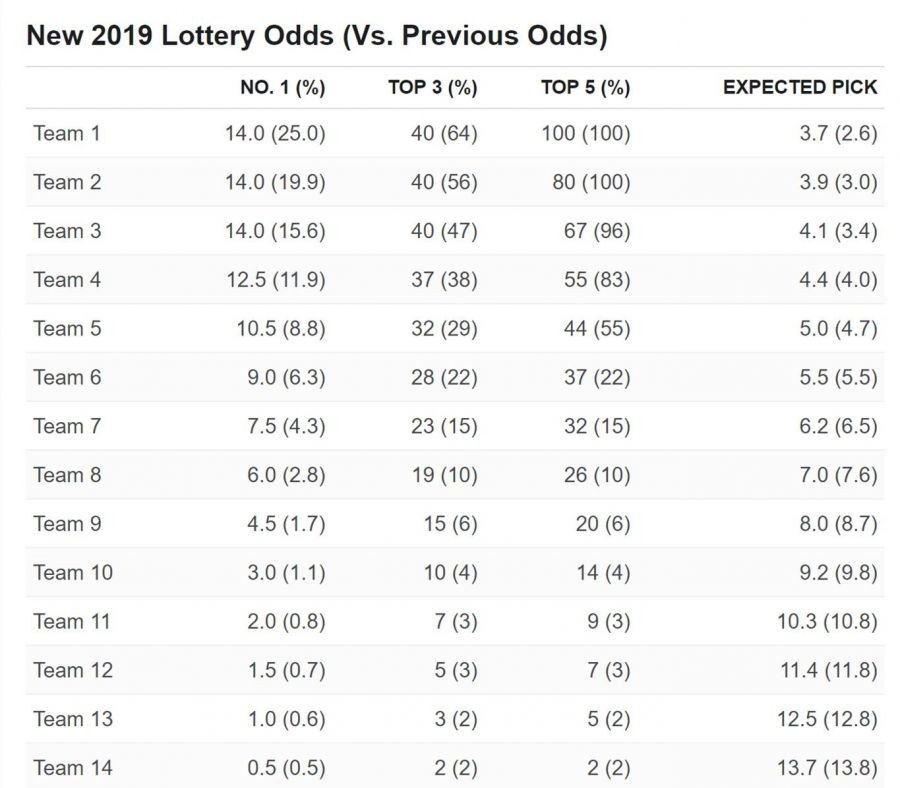Viewport: 900px width, 788px height.
Task: Select the Team 3 row label
Action: pos(67,231)
